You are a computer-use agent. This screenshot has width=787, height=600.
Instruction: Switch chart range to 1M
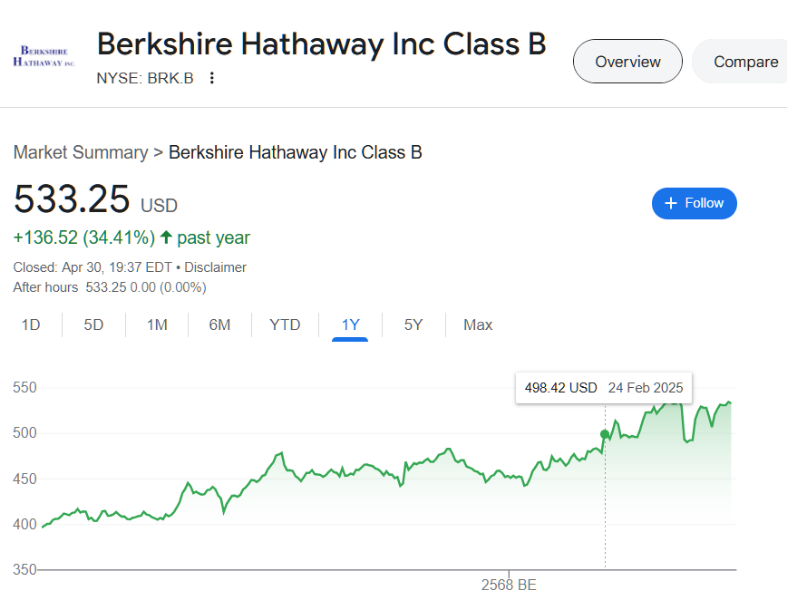point(157,325)
